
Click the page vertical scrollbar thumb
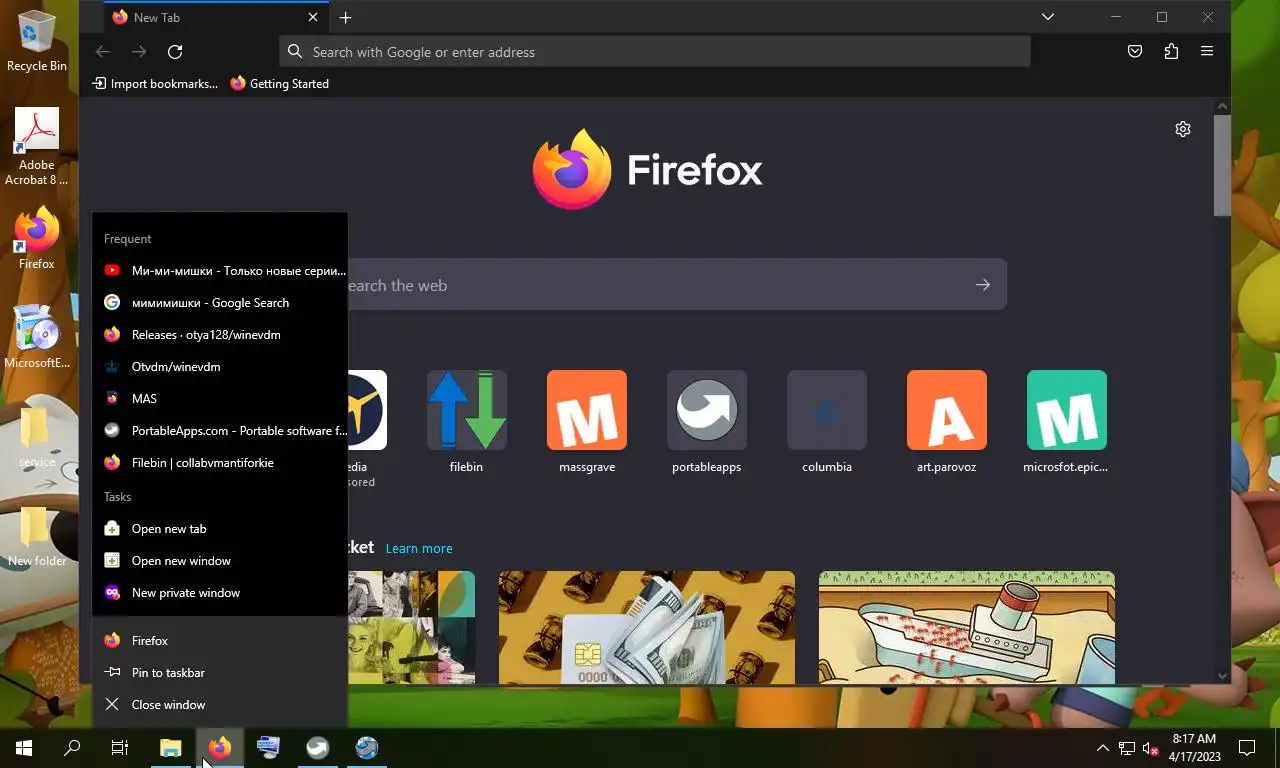point(1222,165)
